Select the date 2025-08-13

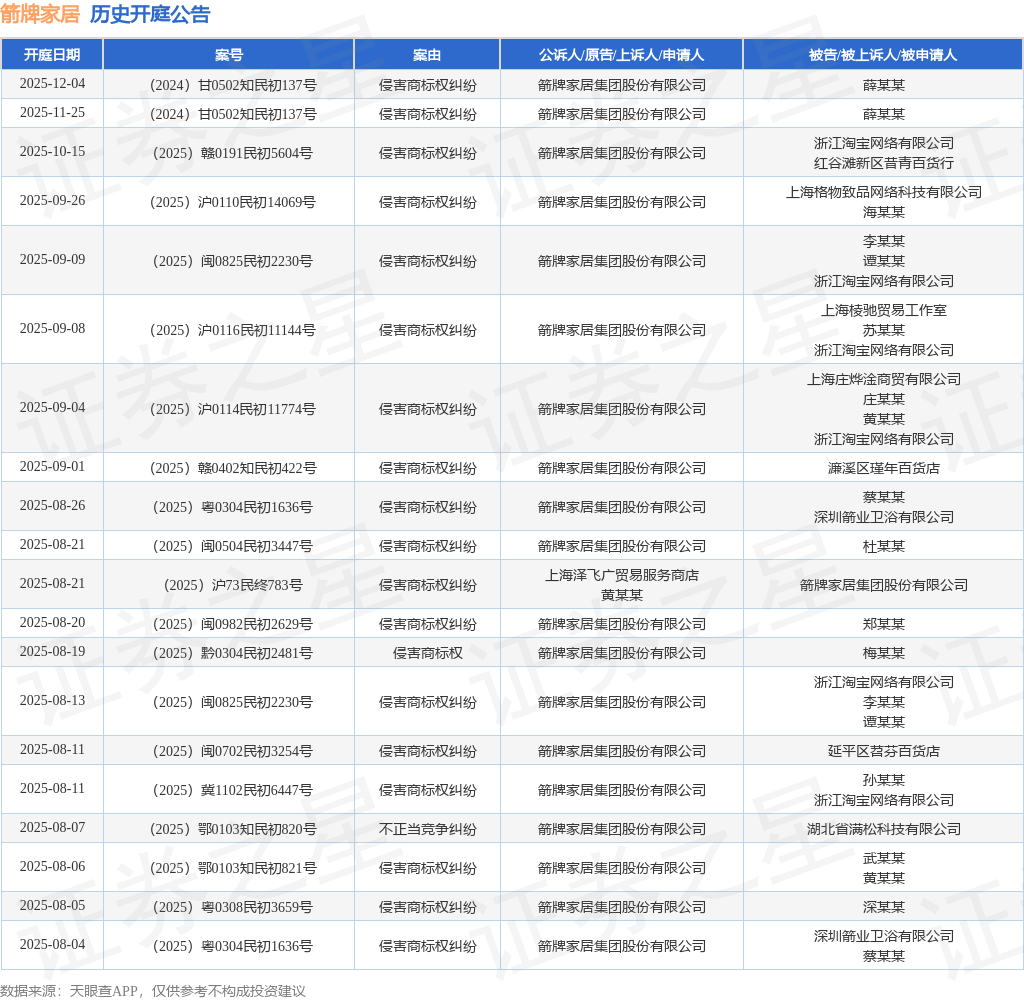tap(52, 700)
